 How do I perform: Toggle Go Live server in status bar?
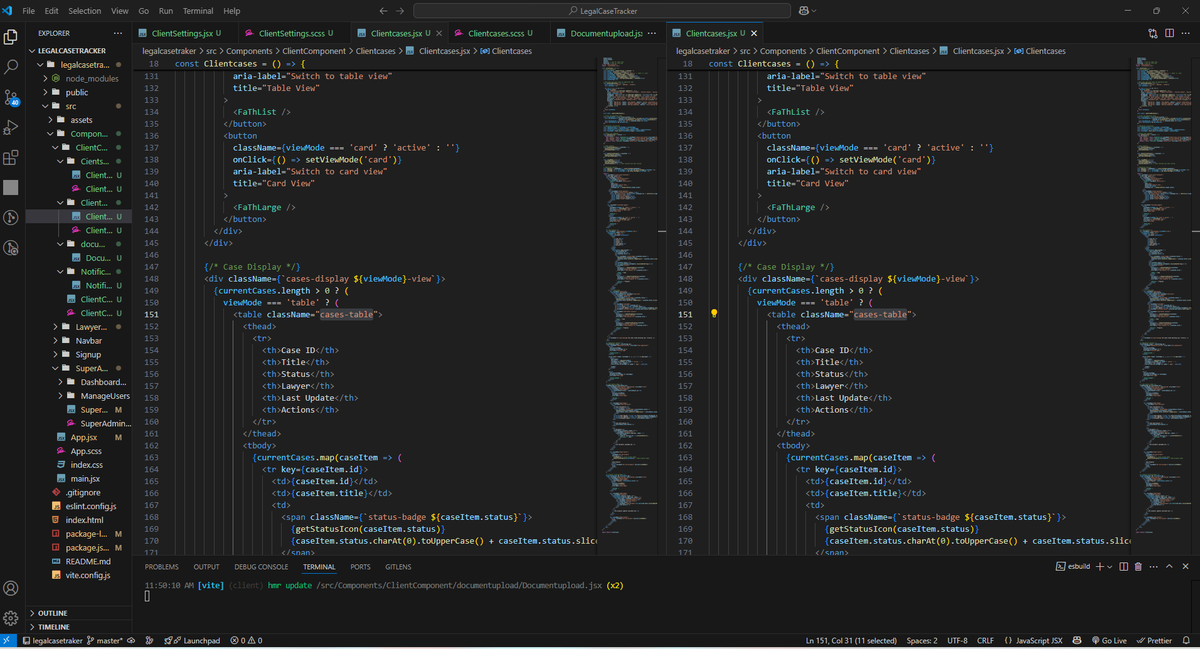click(1109, 640)
